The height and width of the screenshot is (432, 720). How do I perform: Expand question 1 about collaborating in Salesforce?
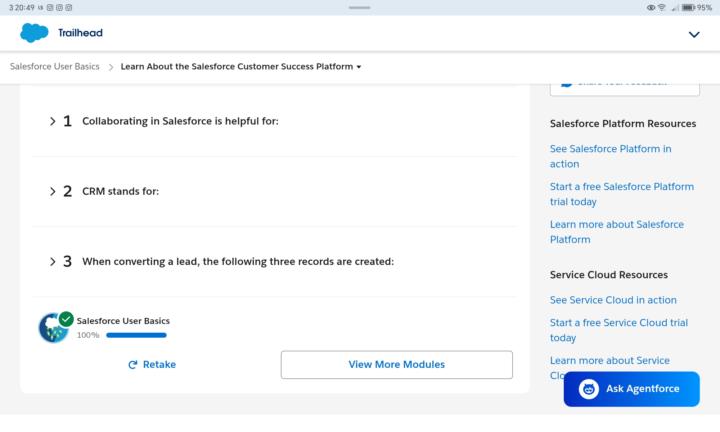point(53,121)
